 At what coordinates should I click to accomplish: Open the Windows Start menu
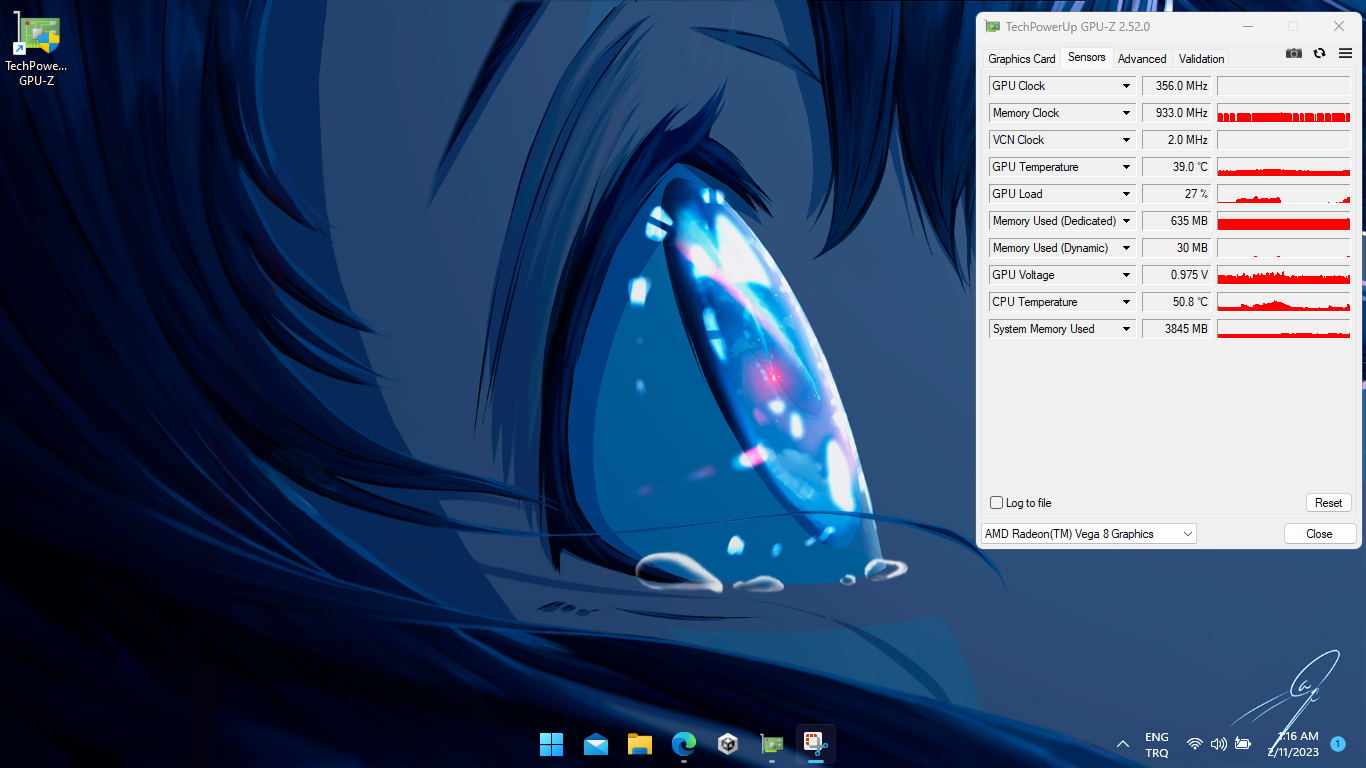click(551, 744)
